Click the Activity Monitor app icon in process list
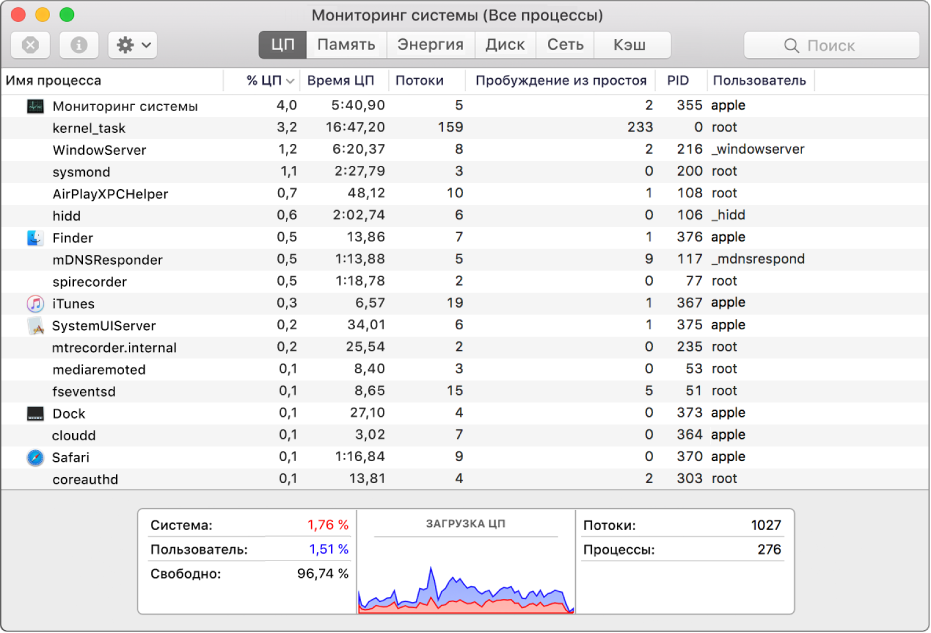Image resolution: width=931 pixels, height=633 pixels. [x=35, y=106]
